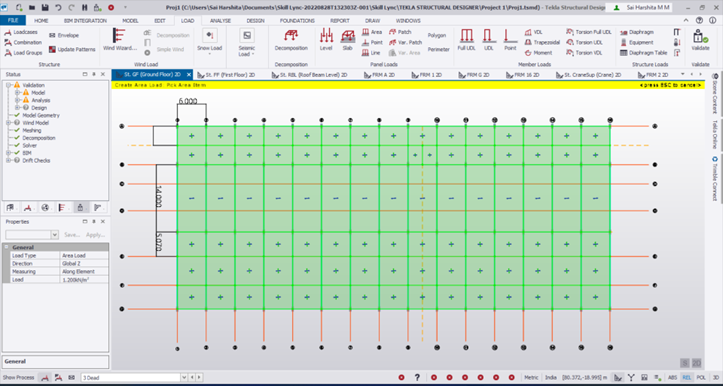Image resolution: width=723 pixels, height=386 pixels.
Task: Toggle the ABS coordinate mode
Action: (x=673, y=377)
